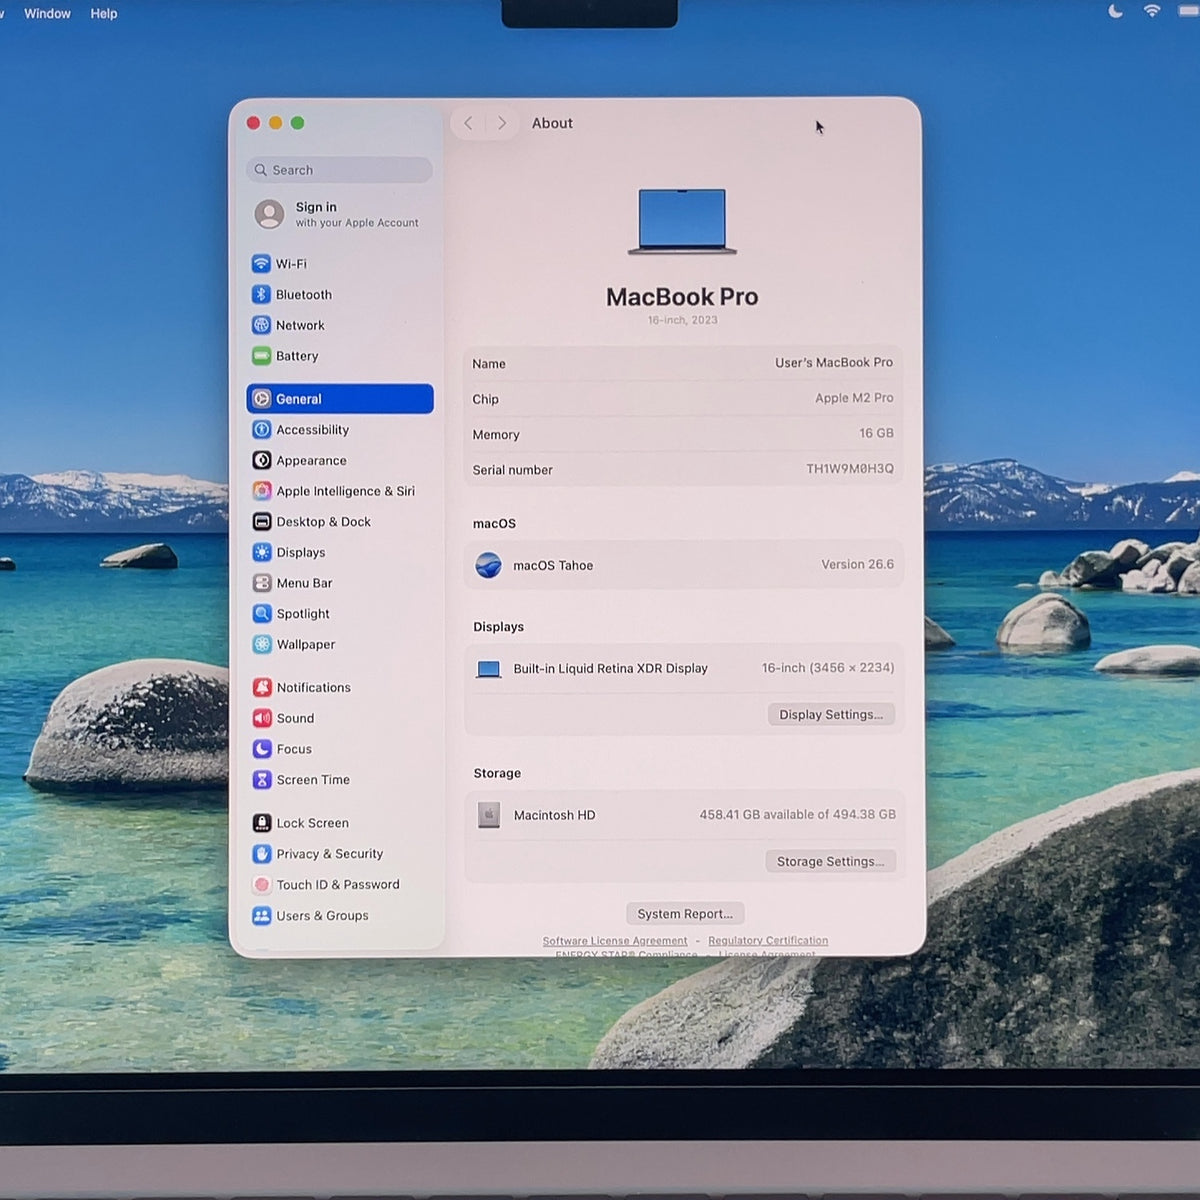Select Desktop & Dock icon
Viewport: 1200px width, 1200px height.
(262, 522)
